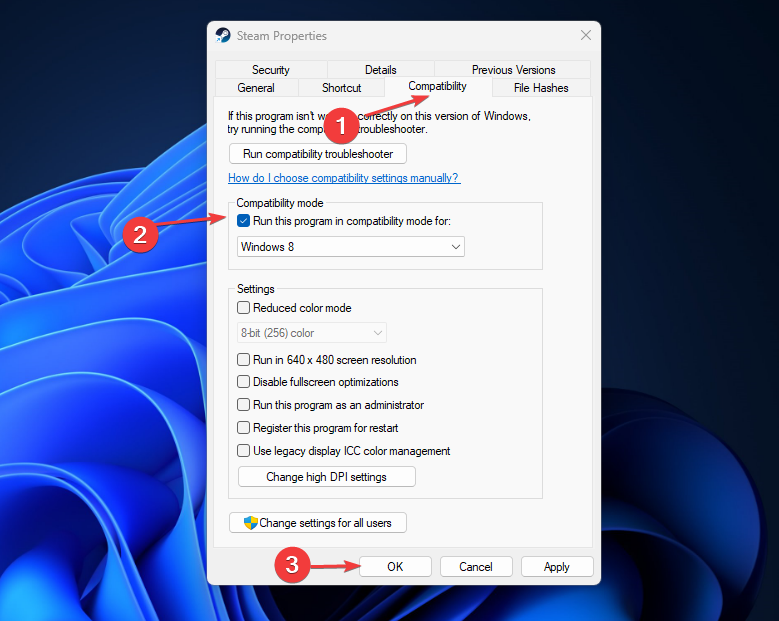Enable Run in 640 x 480 resolution
This screenshot has width=779, height=621.
tap(243, 360)
